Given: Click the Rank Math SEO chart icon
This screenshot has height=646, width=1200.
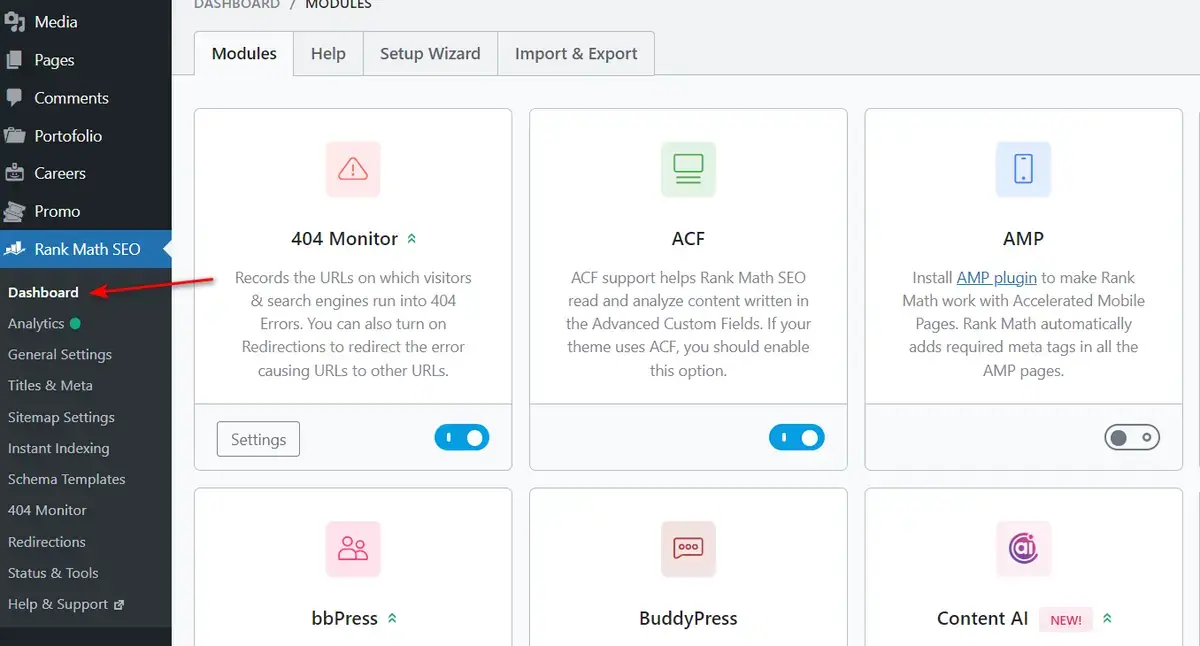Looking at the screenshot, I should (14, 249).
